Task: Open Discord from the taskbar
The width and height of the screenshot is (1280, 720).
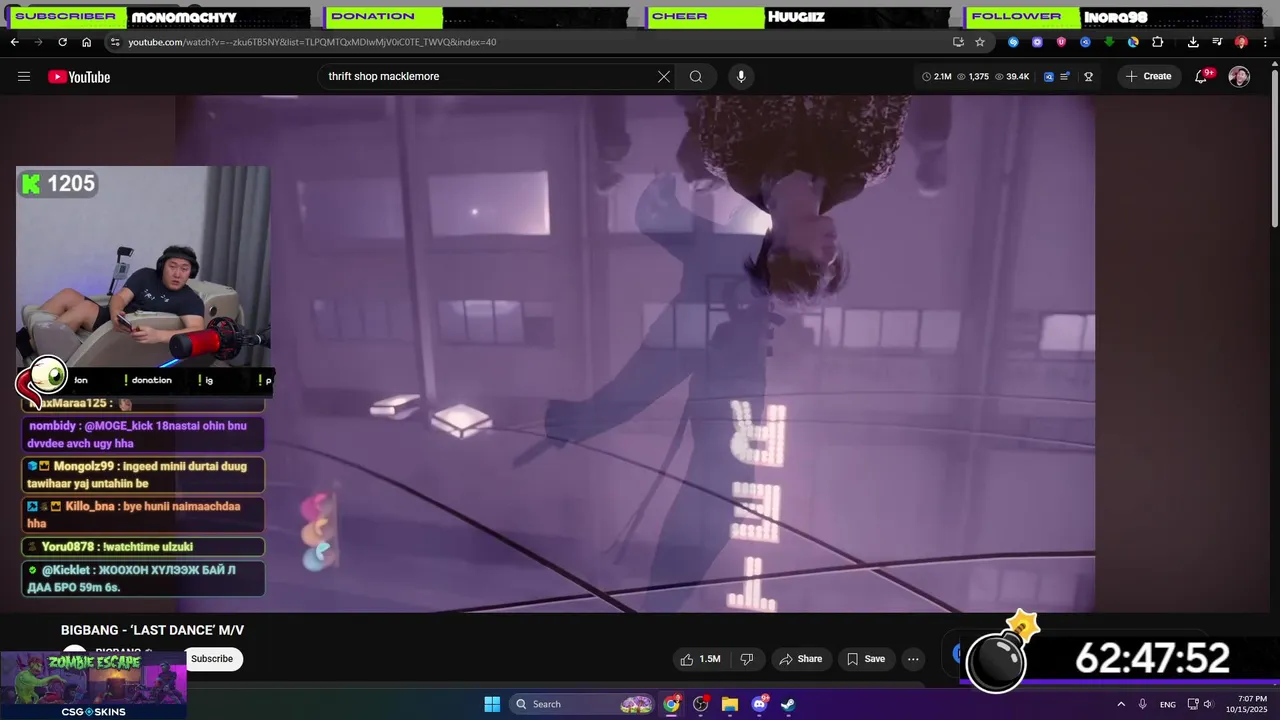Action: pyautogui.click(x=759, y=704)
